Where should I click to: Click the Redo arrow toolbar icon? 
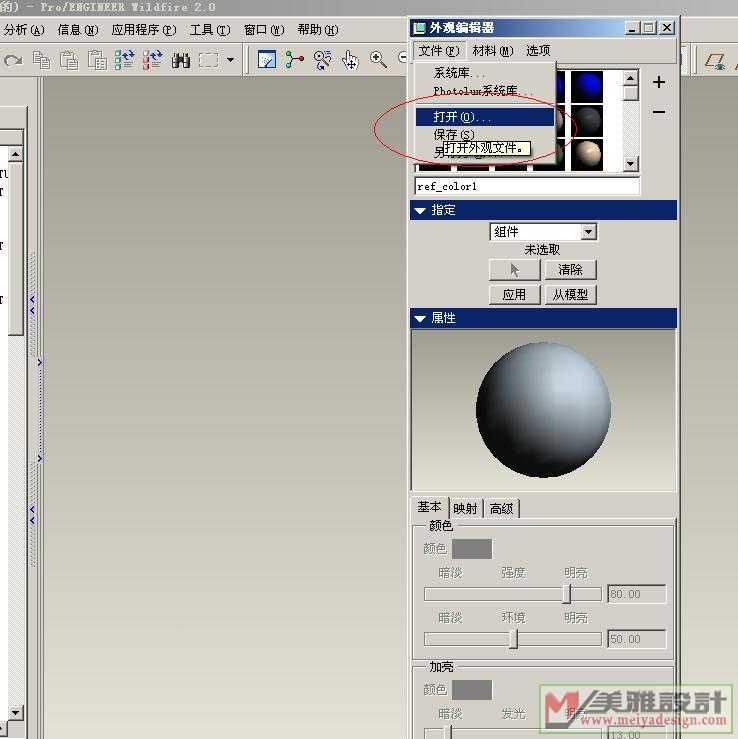tap(13, 60)
